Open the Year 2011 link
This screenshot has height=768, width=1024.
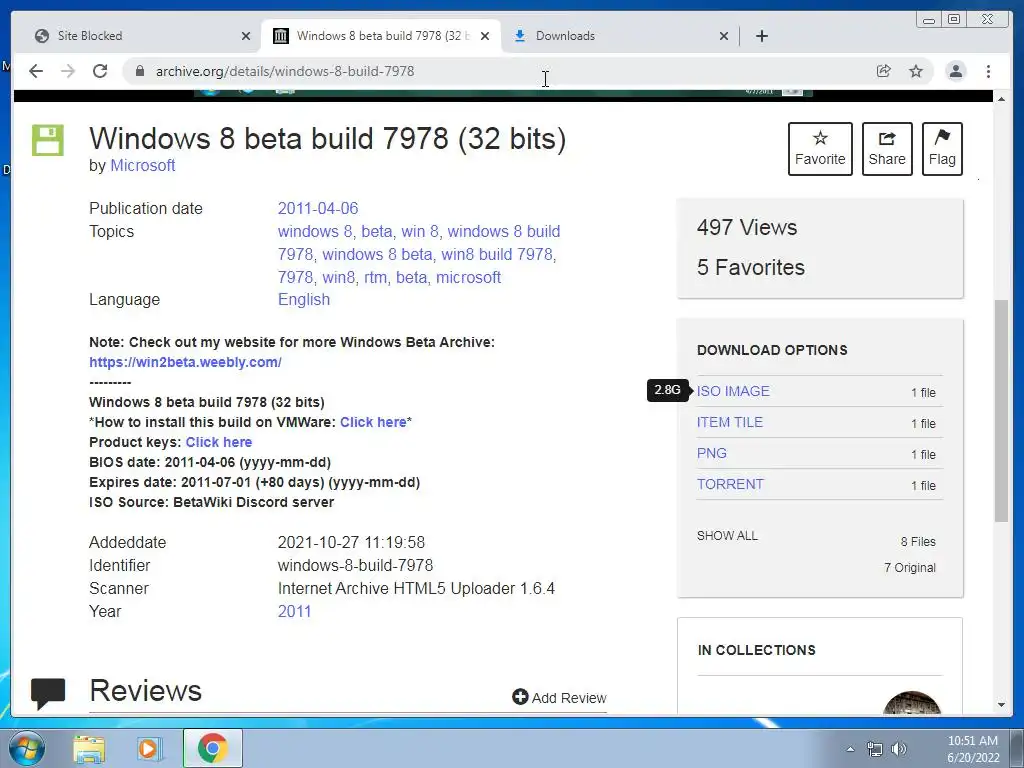point(295,611)
